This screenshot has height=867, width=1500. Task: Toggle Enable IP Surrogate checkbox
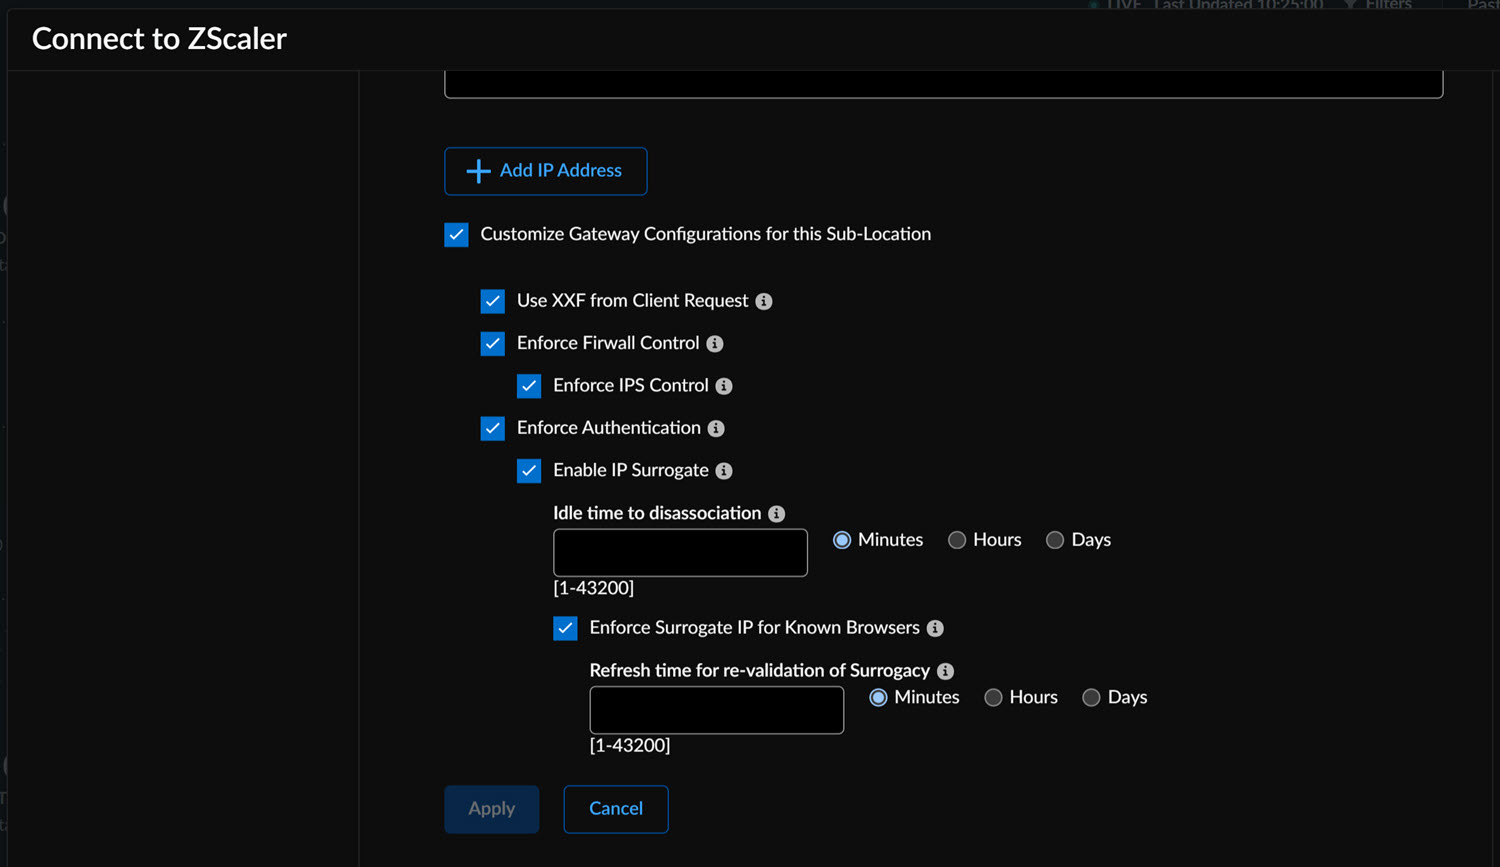coord(529,471)
